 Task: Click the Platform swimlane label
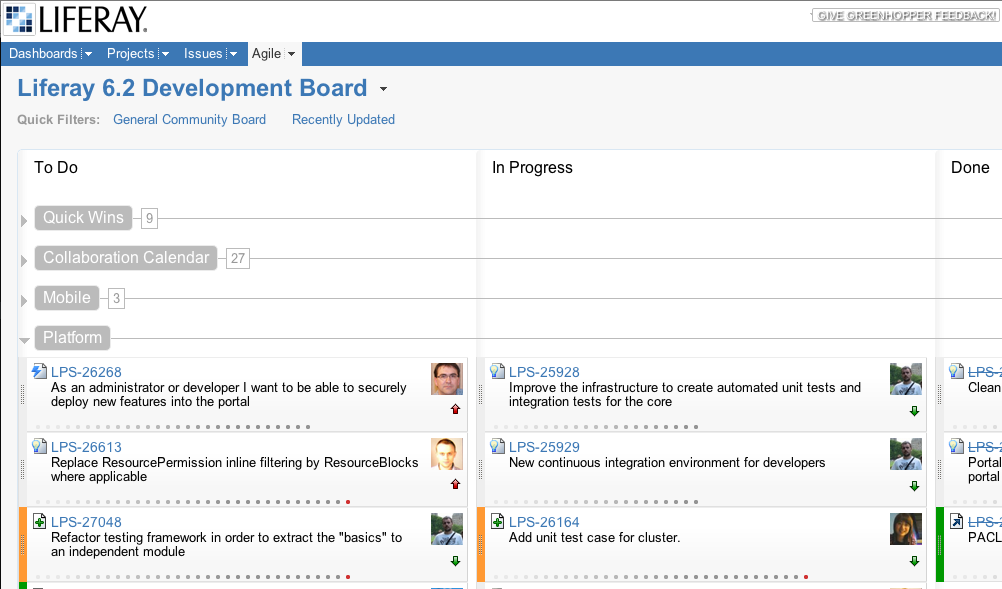click(x=72, y=338)
